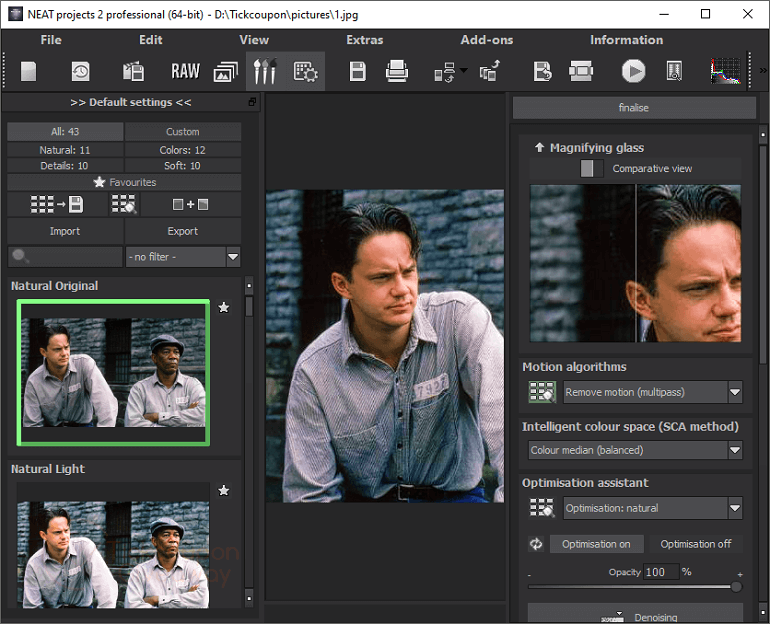Collapse the Magnifying glass section arrow
Viewport: 770px width, 624px height.
click(540, 147)
